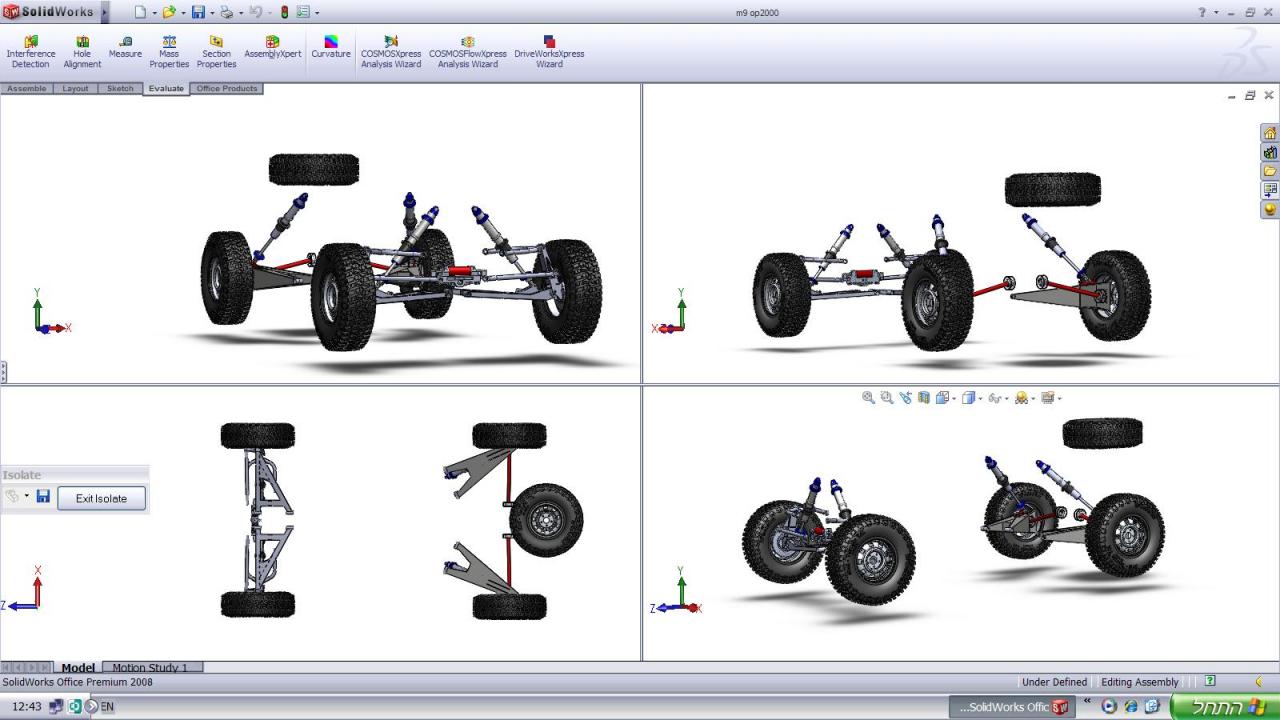Click the Rebuild traffic light icon
This screenshot has width=1280, height=720.
point(284,13)
